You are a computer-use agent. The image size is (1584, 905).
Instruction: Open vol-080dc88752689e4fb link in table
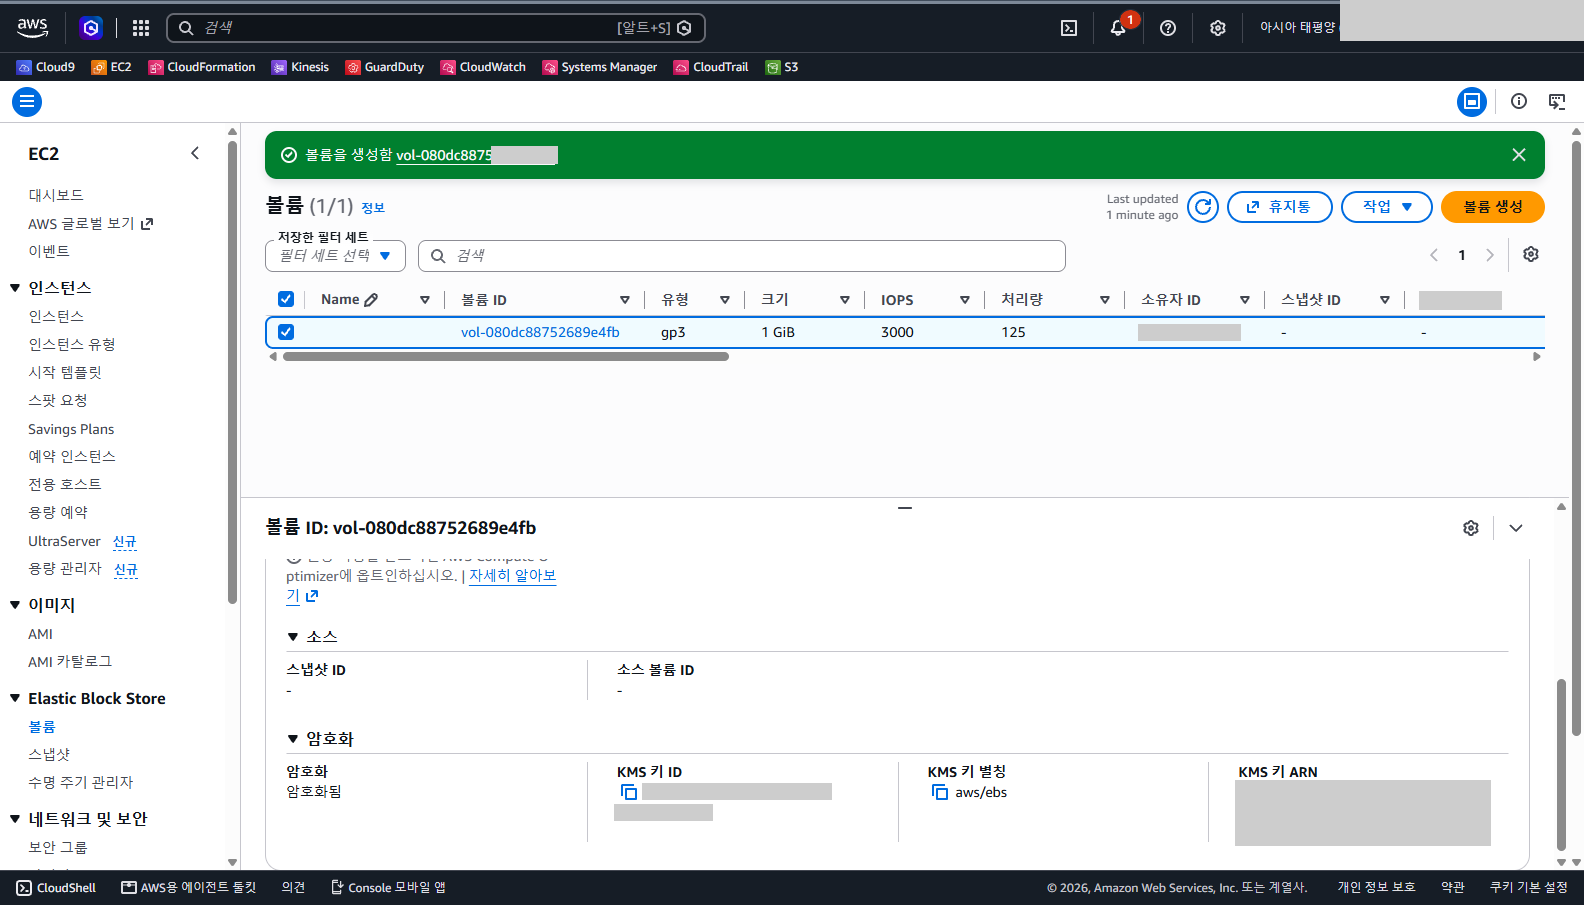point(540,332)
